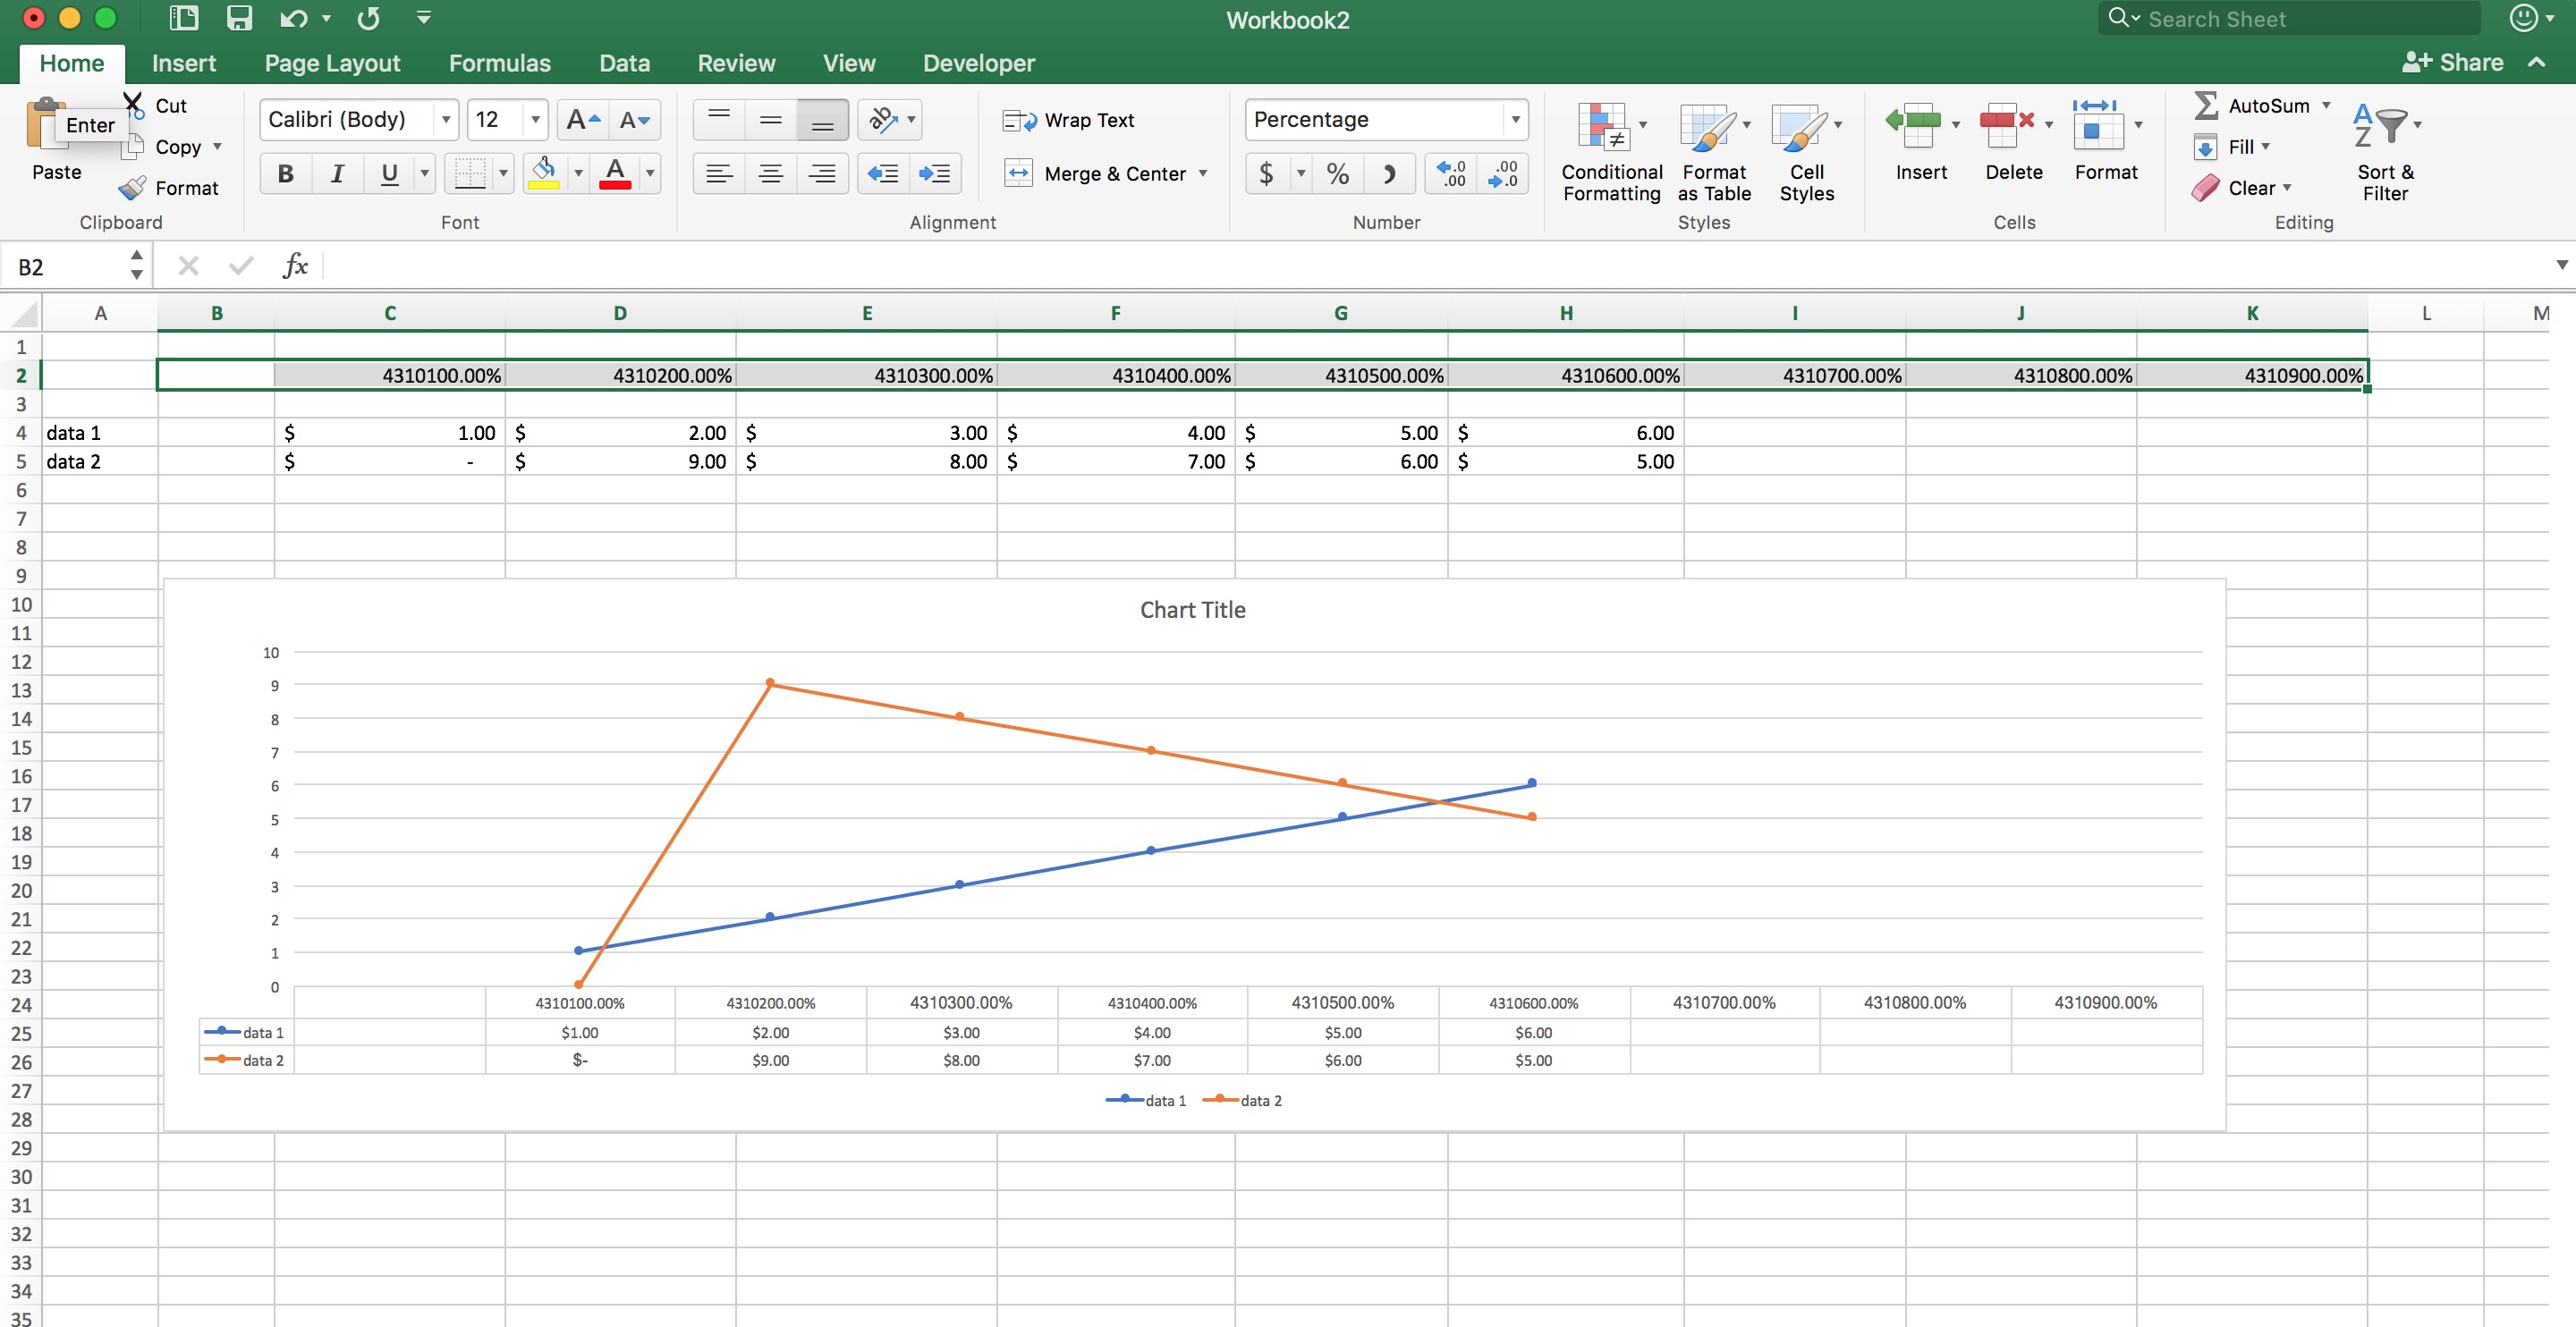Click the Merge & Center button
The height and width of the screenshot is (1327, 2576).
pos(1095,174)
